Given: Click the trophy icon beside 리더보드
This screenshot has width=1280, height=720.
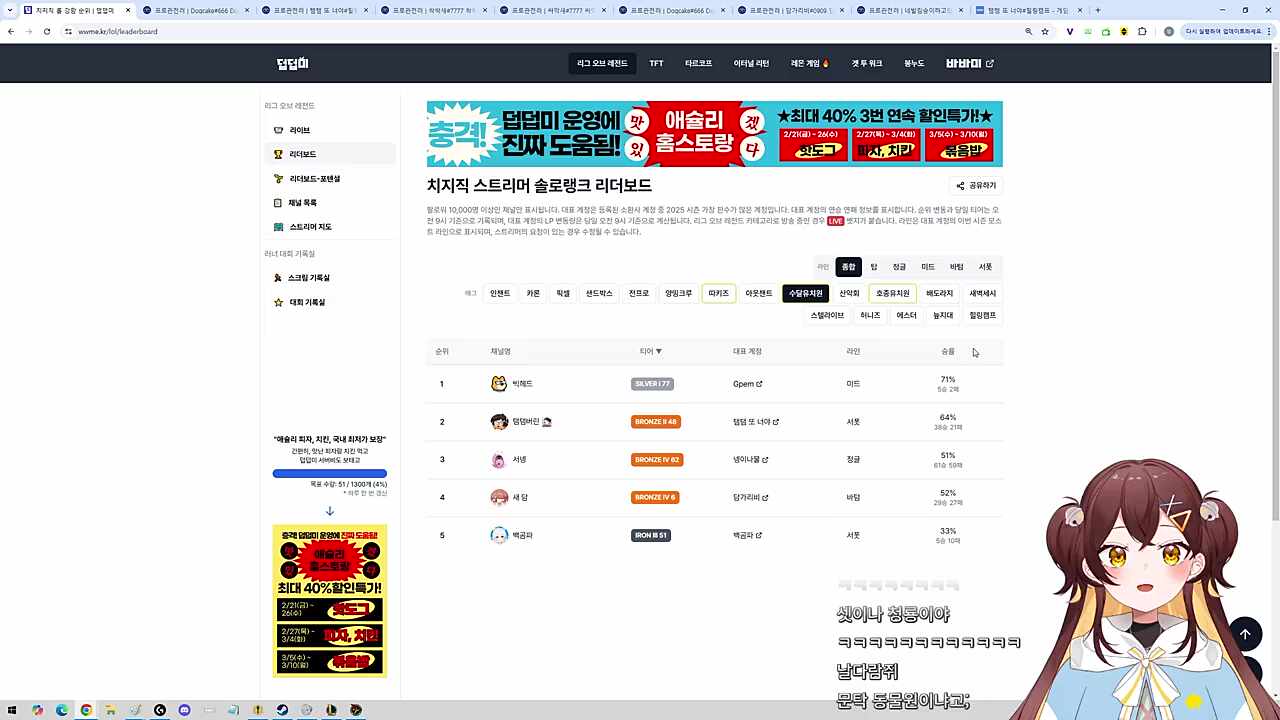Looking at the screenshot, I should (279, 154).
